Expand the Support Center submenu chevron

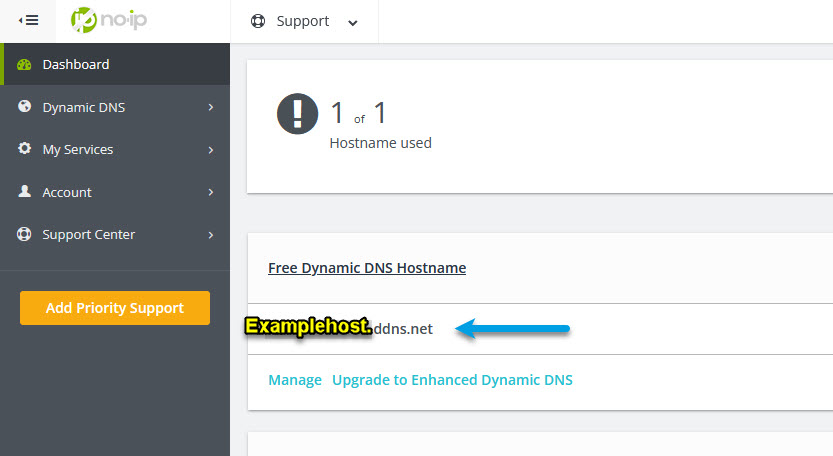coord(211,235)
